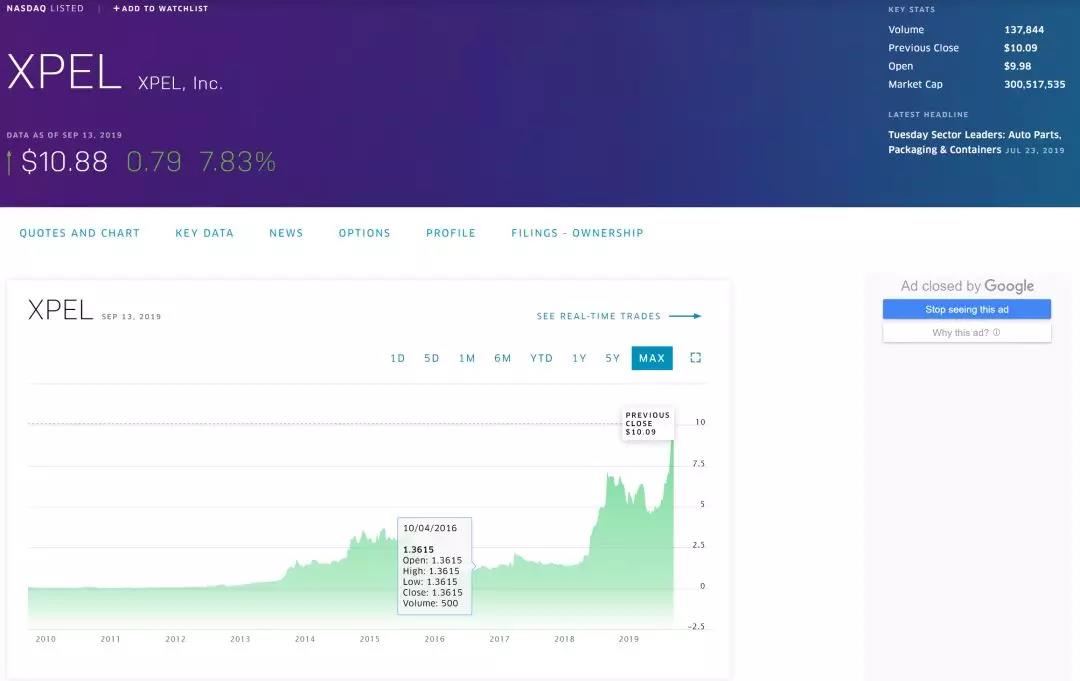Open the Tuesday Sector Leaders headline
The height and width of the screenshot is (681, 1080).
975,142
